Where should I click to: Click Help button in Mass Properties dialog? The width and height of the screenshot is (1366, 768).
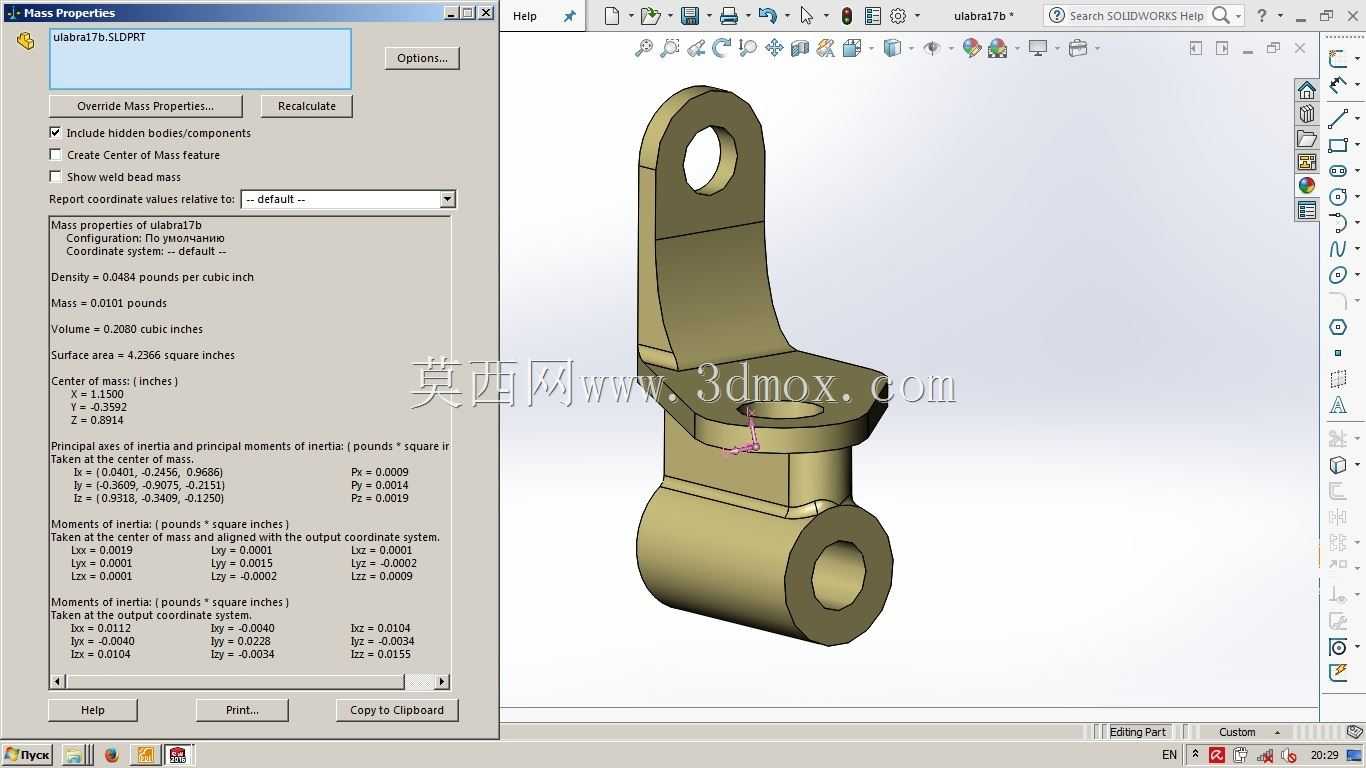[92, 710]
